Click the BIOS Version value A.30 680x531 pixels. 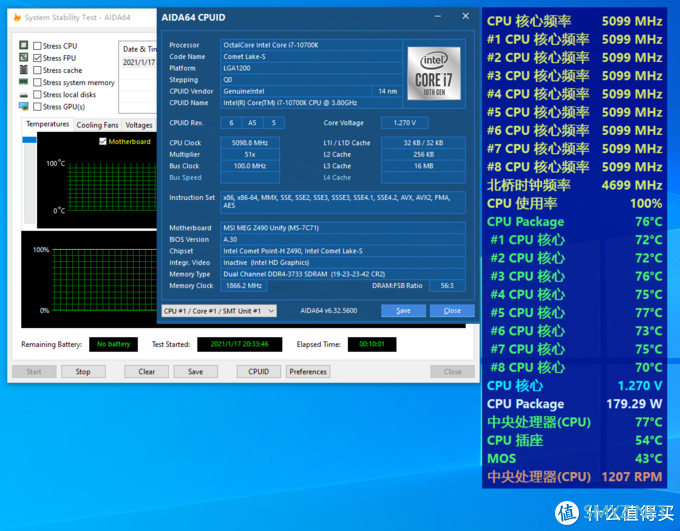[x=343, y=239]
